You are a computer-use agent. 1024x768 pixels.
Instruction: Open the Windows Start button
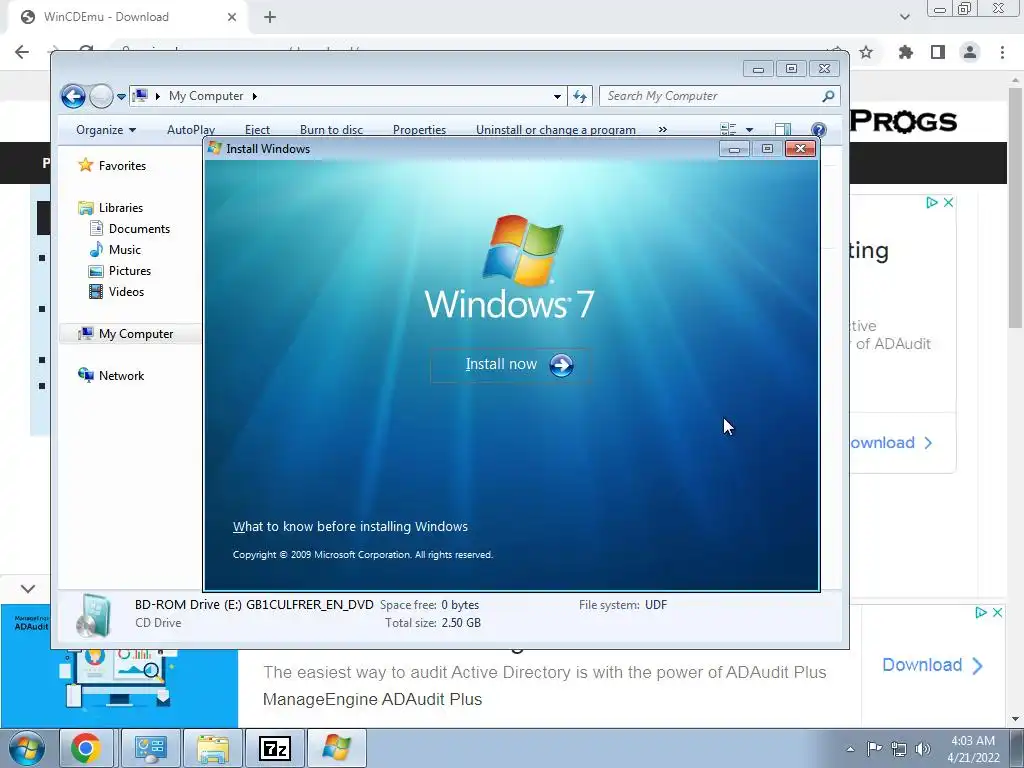(x=26, y=748)
